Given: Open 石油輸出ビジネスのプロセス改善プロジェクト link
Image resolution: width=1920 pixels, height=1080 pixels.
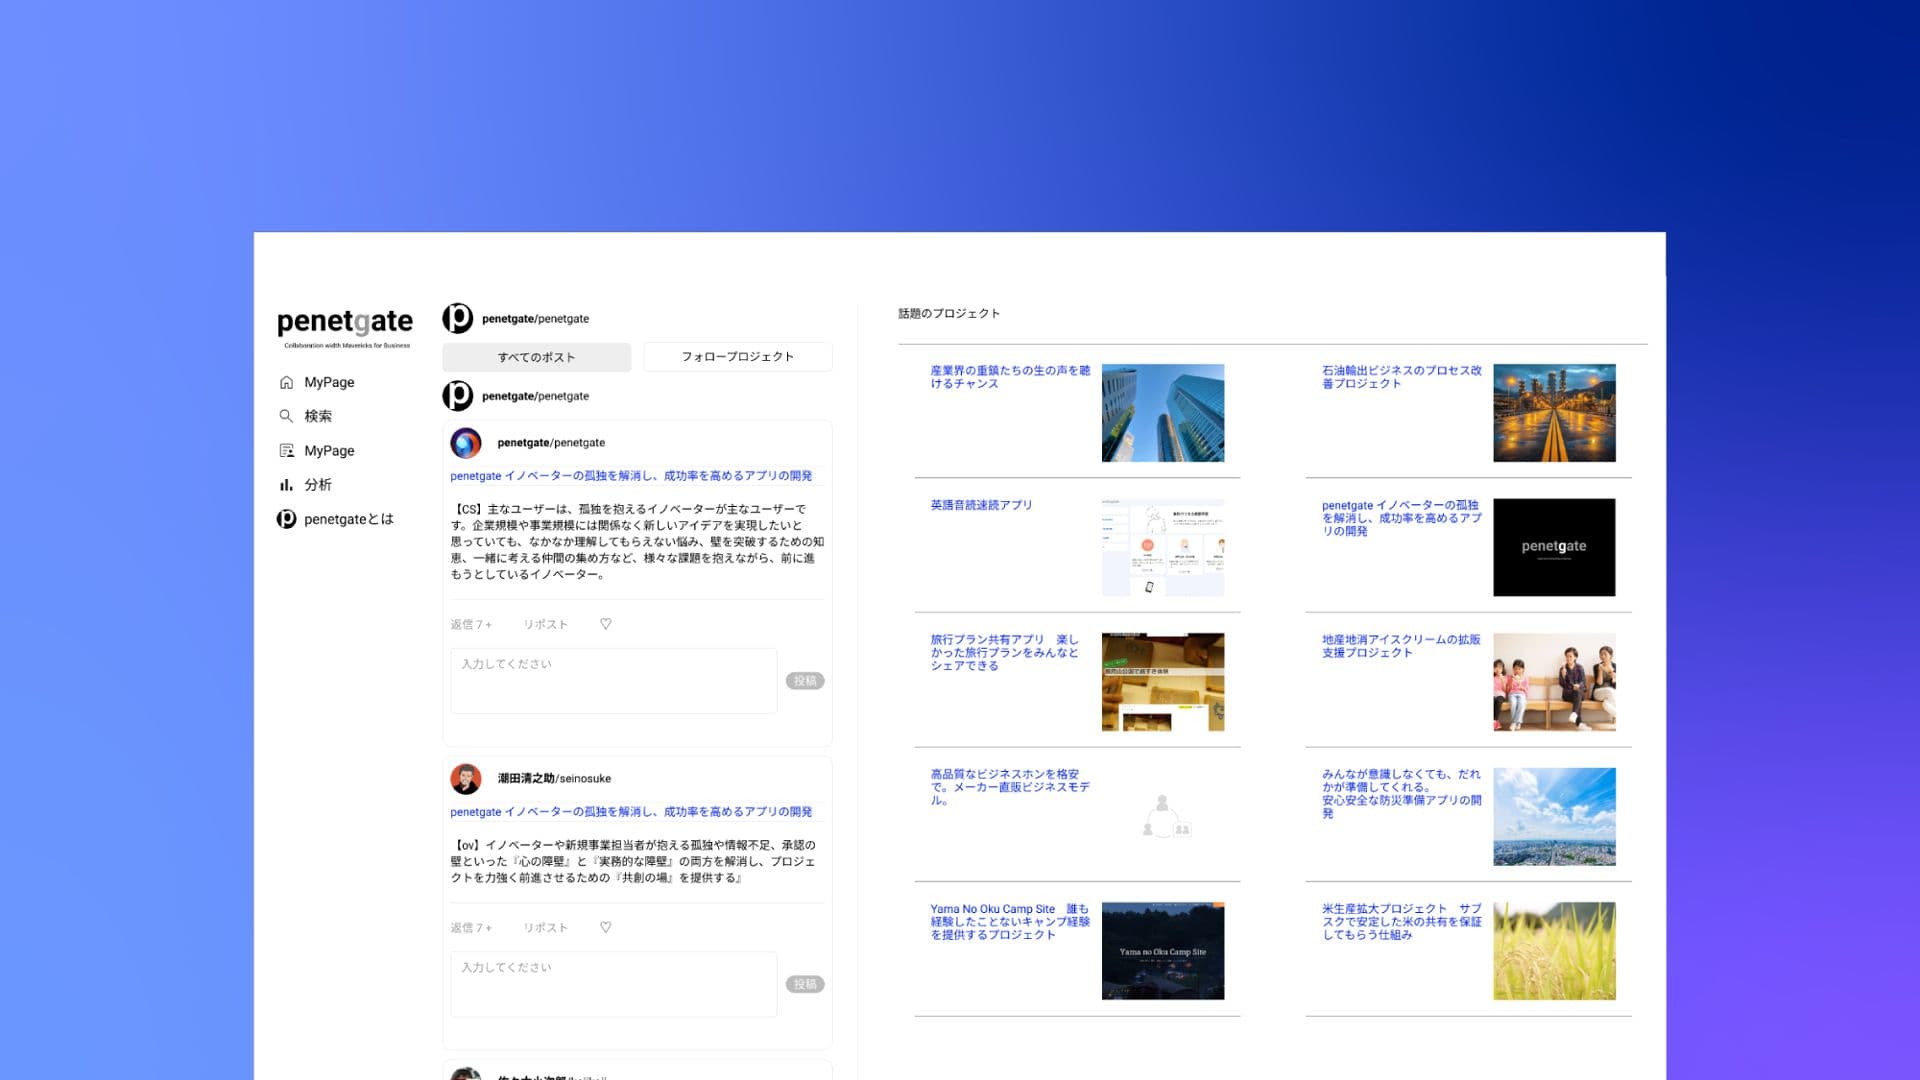Looking at the screenshot, I should pos(1401,377).
